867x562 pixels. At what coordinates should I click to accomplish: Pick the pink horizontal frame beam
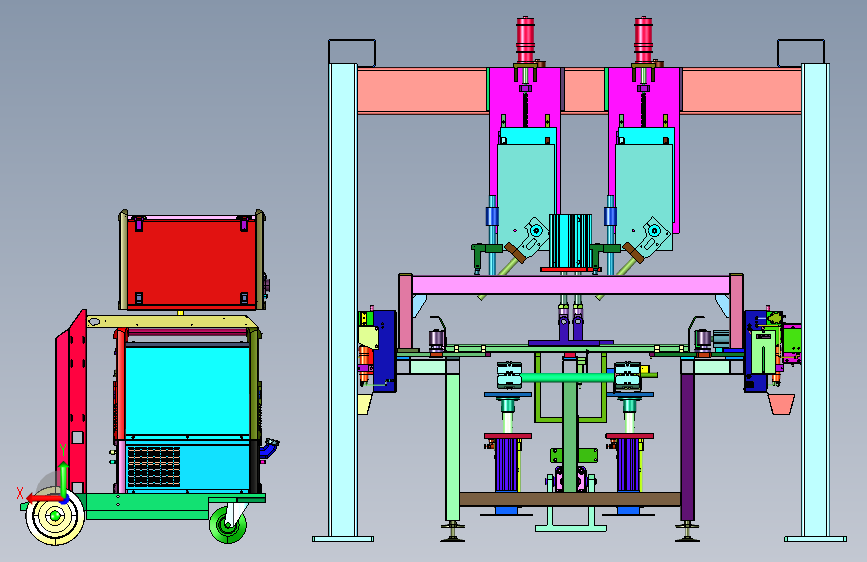[571, 285]
